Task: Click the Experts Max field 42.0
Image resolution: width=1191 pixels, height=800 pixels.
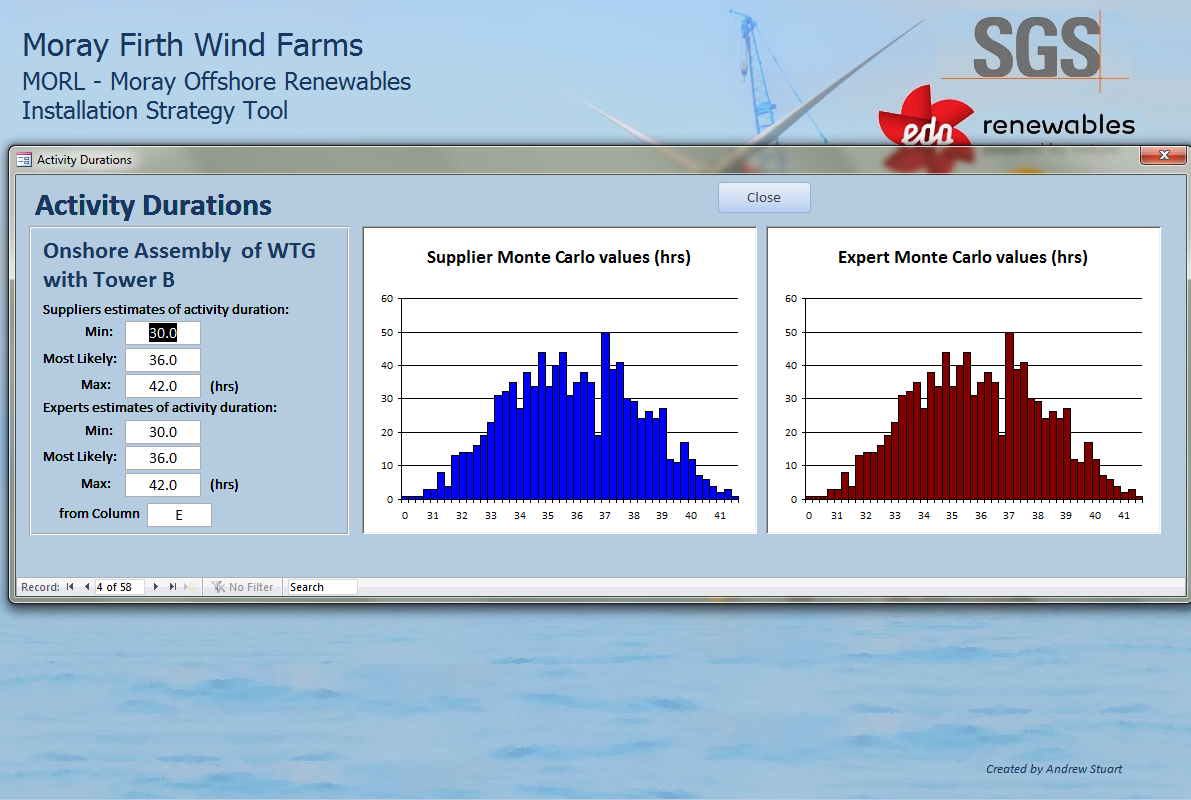Action: [x=163, y=485]
